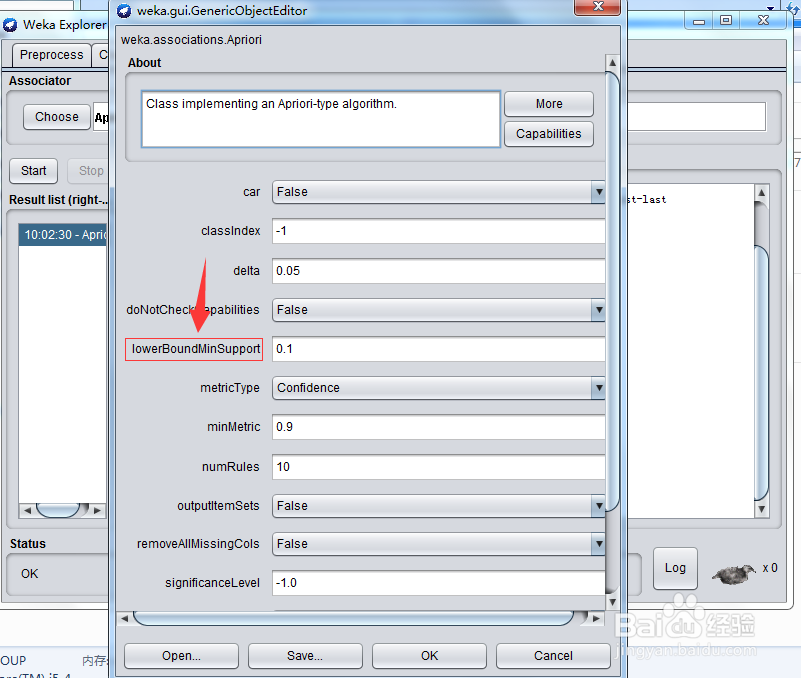Click output panel scrollbar up arrow in Explorer
Image resolution: width=801 pixels, height=678 pixels.
click(x=761, y=193)
